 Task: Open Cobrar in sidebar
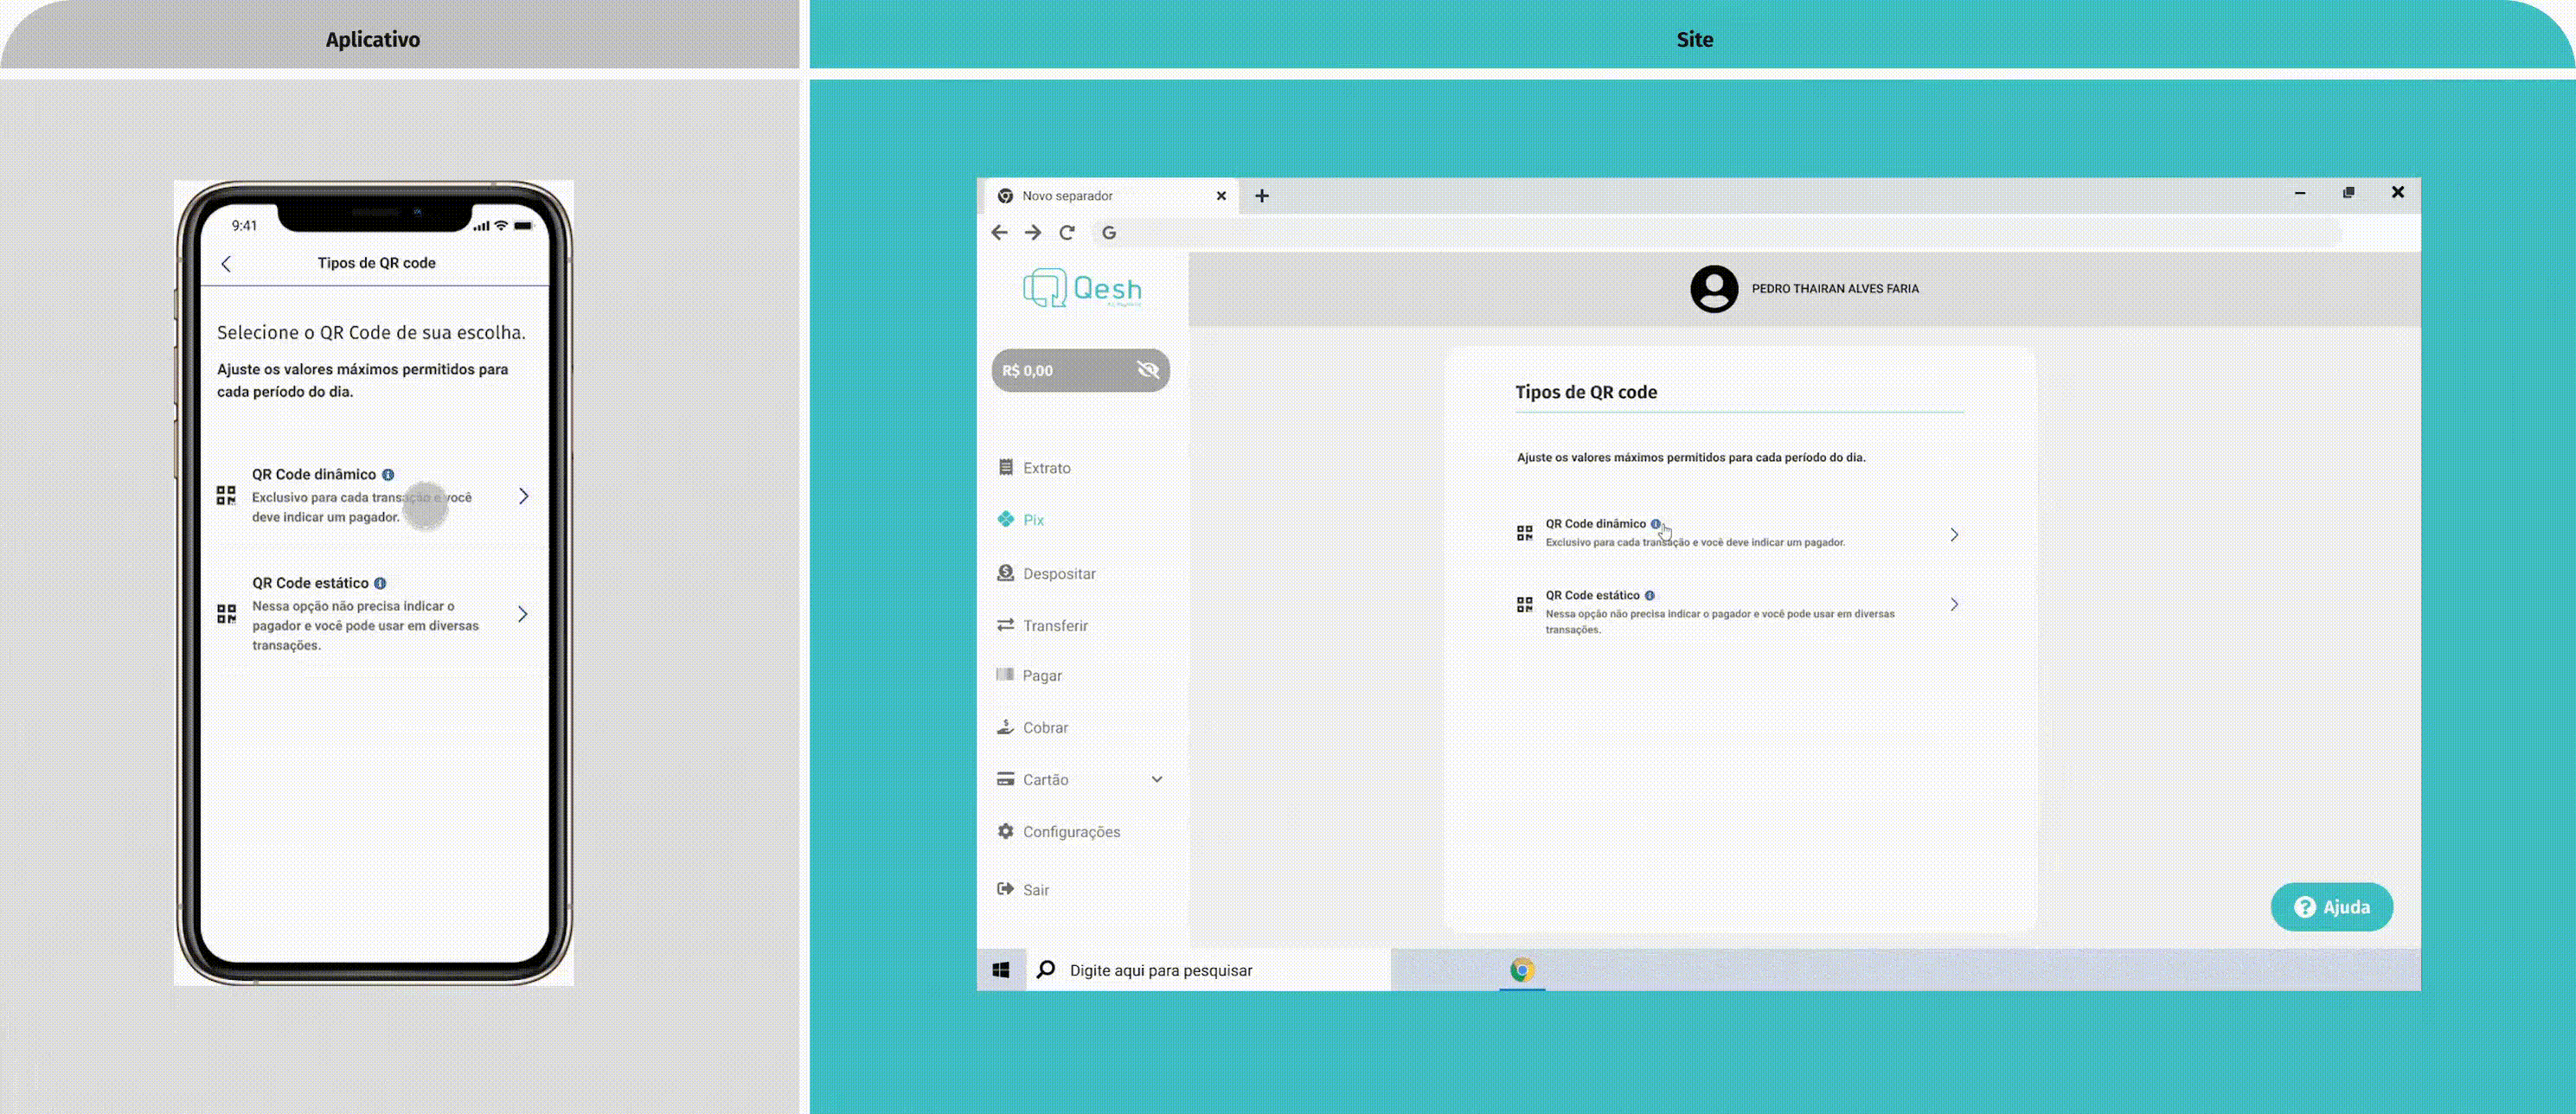(1044, 727)
